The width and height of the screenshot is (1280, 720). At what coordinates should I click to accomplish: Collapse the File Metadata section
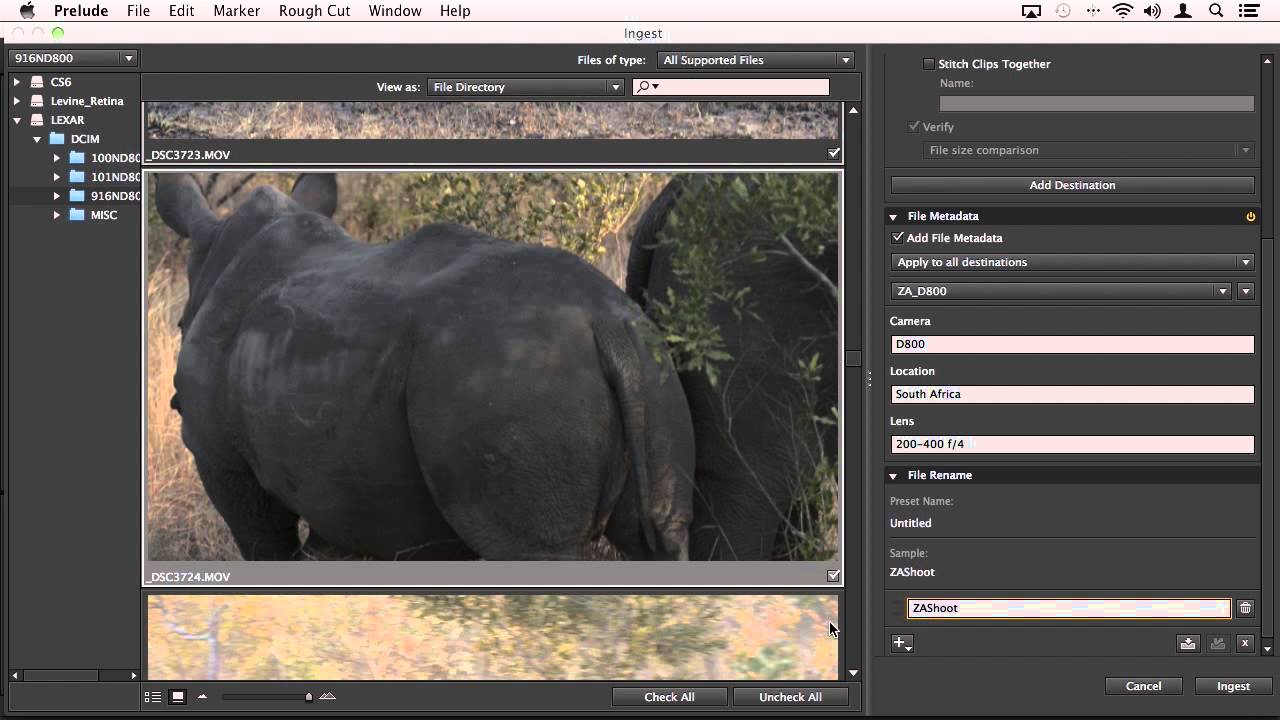pyautogui.click(x=893, y=216)
